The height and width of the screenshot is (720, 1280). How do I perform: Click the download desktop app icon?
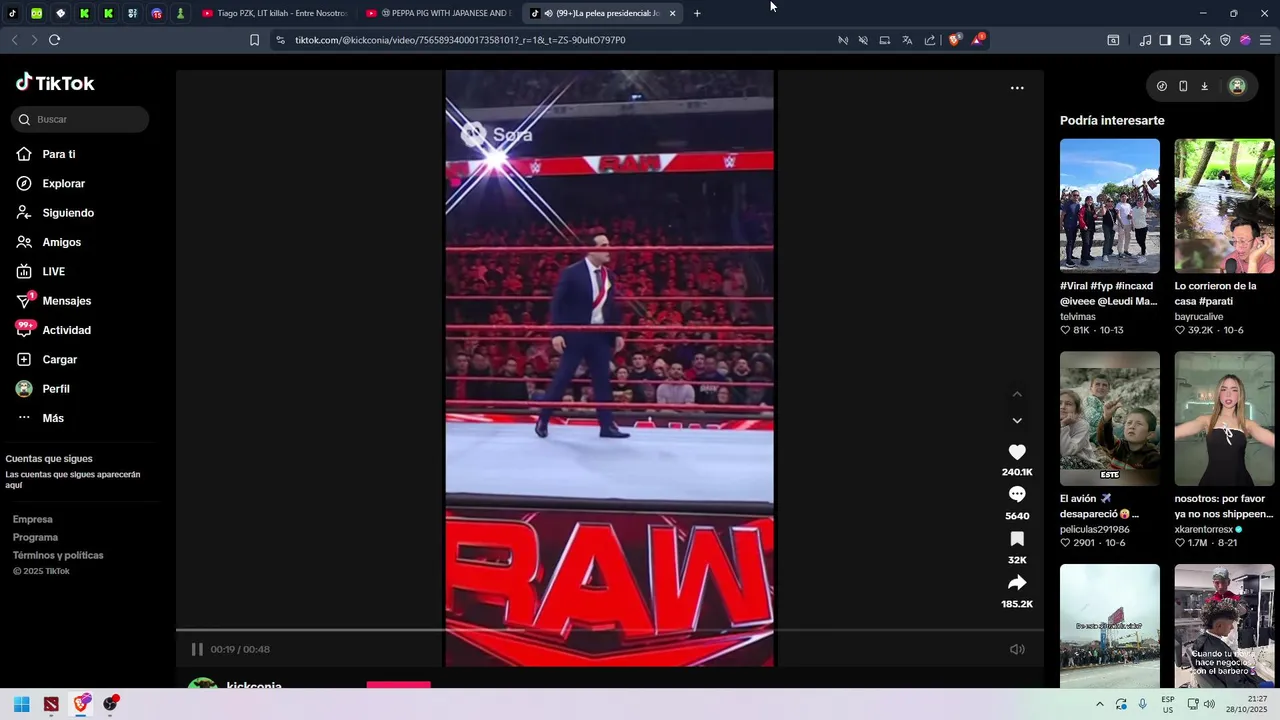point(1204,86)
